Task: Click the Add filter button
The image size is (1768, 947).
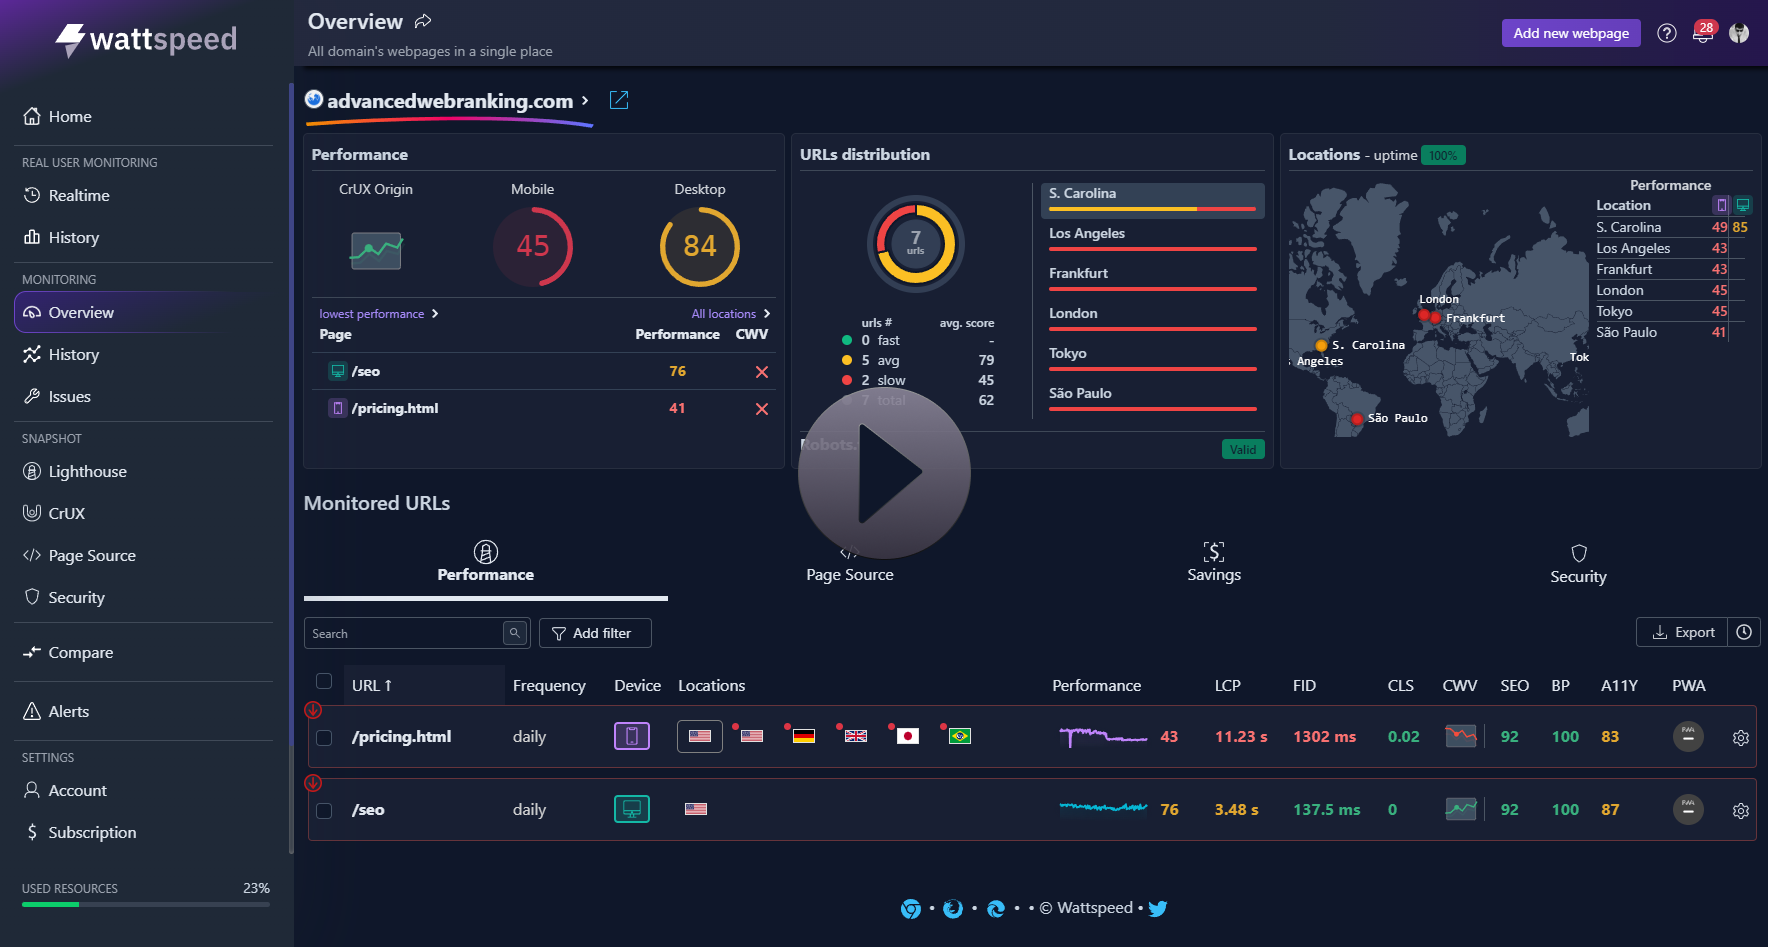Action: [595, 633]
